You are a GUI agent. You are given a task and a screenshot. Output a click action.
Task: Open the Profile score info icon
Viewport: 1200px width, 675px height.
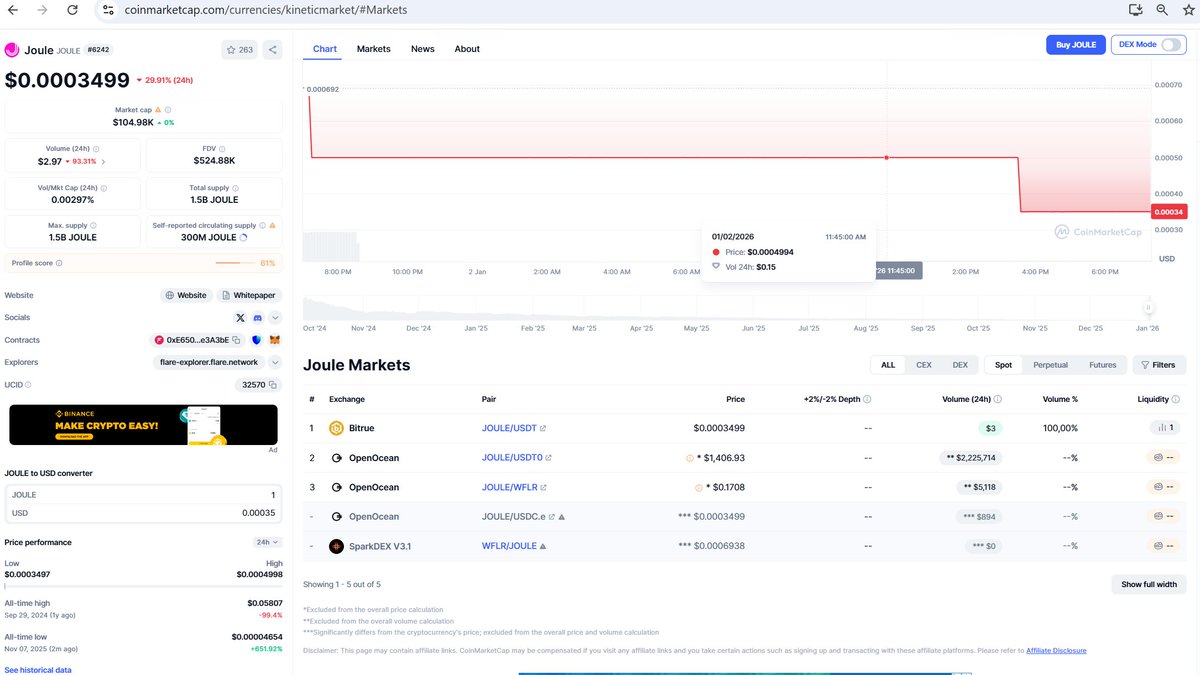tap(59, 263)
